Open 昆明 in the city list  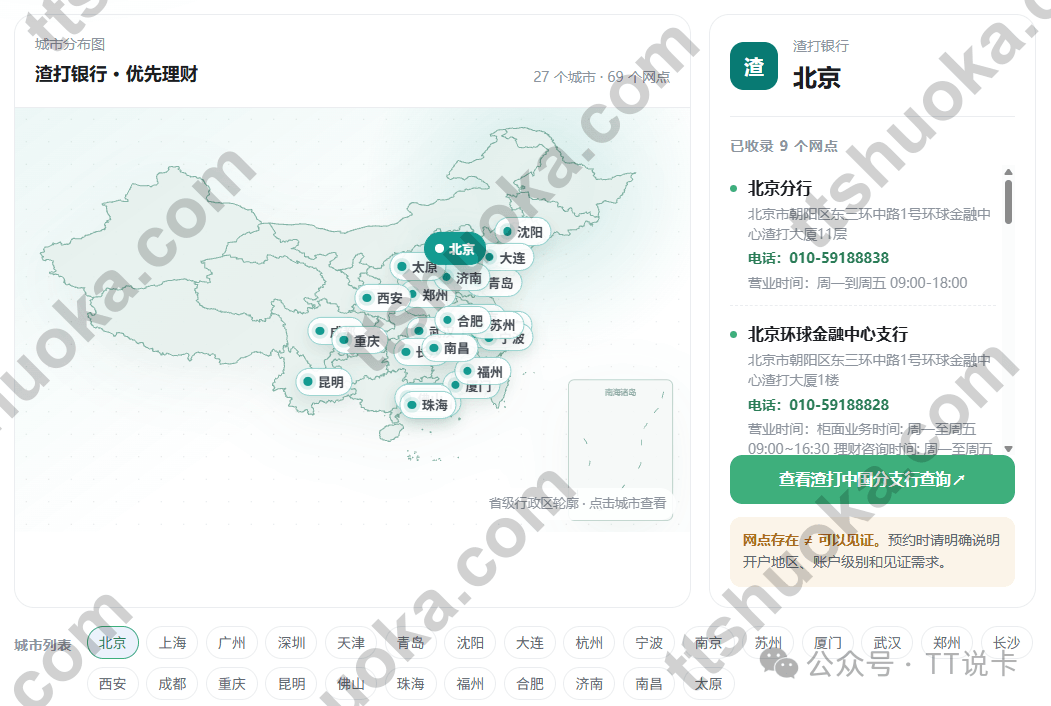point(292,684)
